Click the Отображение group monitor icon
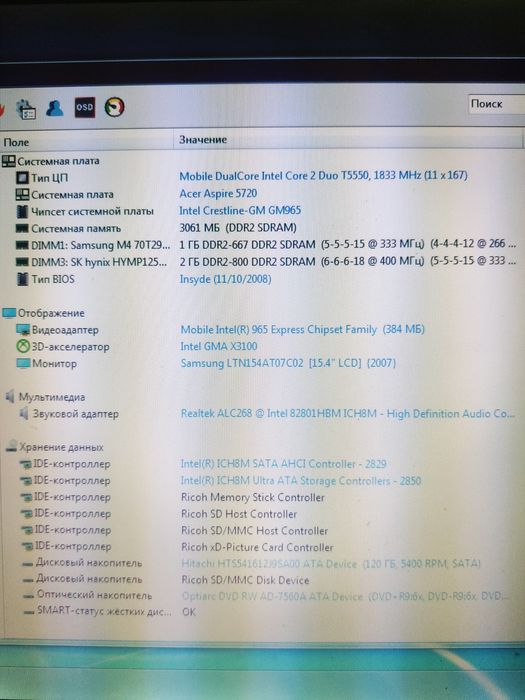Screen dimensions: 525x700 pos(9,313)
